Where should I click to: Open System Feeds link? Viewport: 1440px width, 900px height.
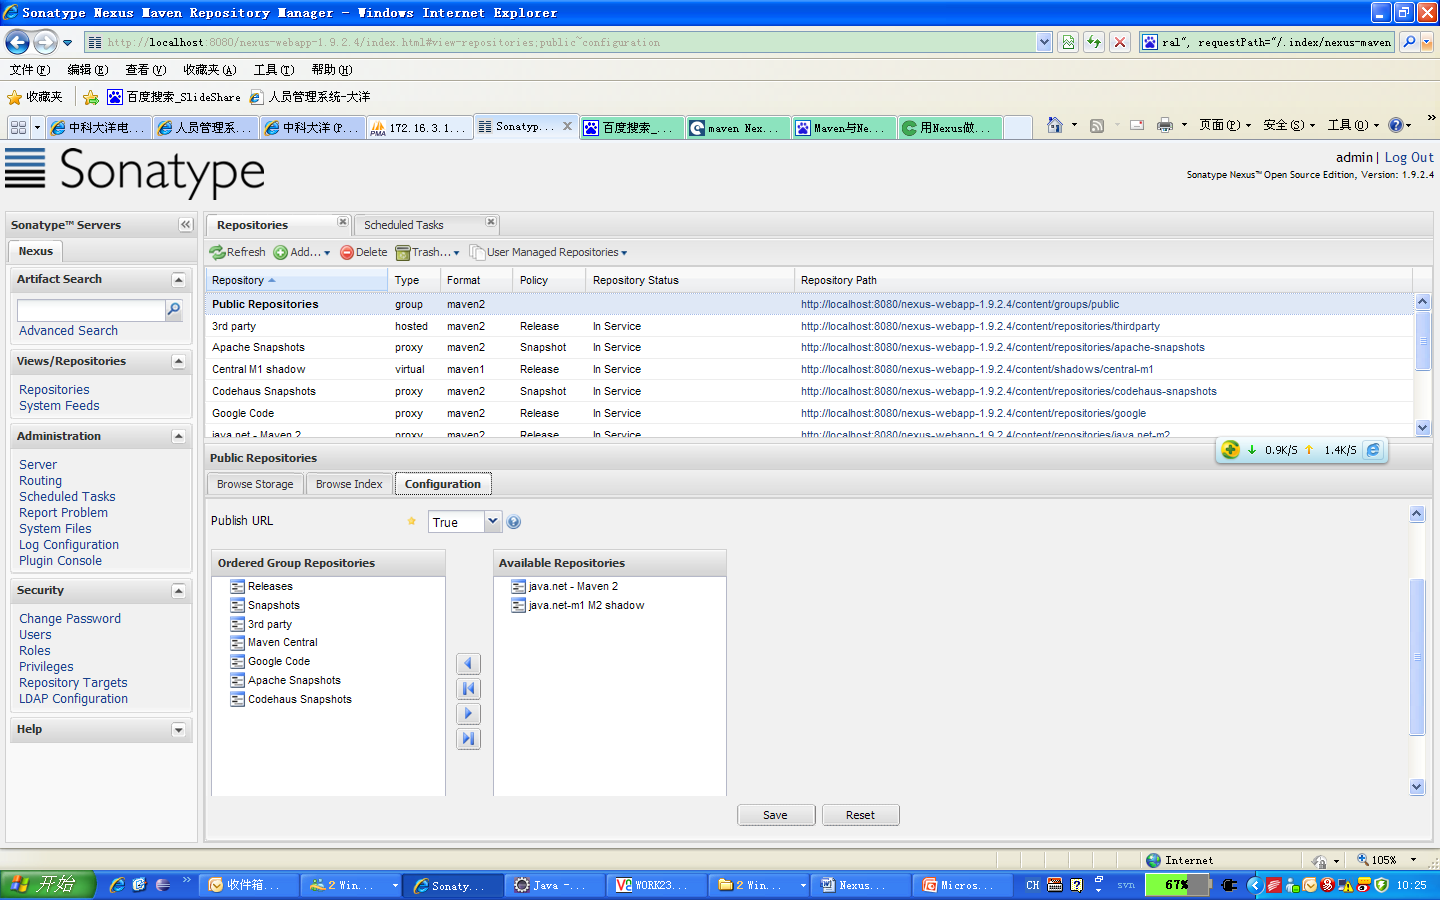pos(59,405)
